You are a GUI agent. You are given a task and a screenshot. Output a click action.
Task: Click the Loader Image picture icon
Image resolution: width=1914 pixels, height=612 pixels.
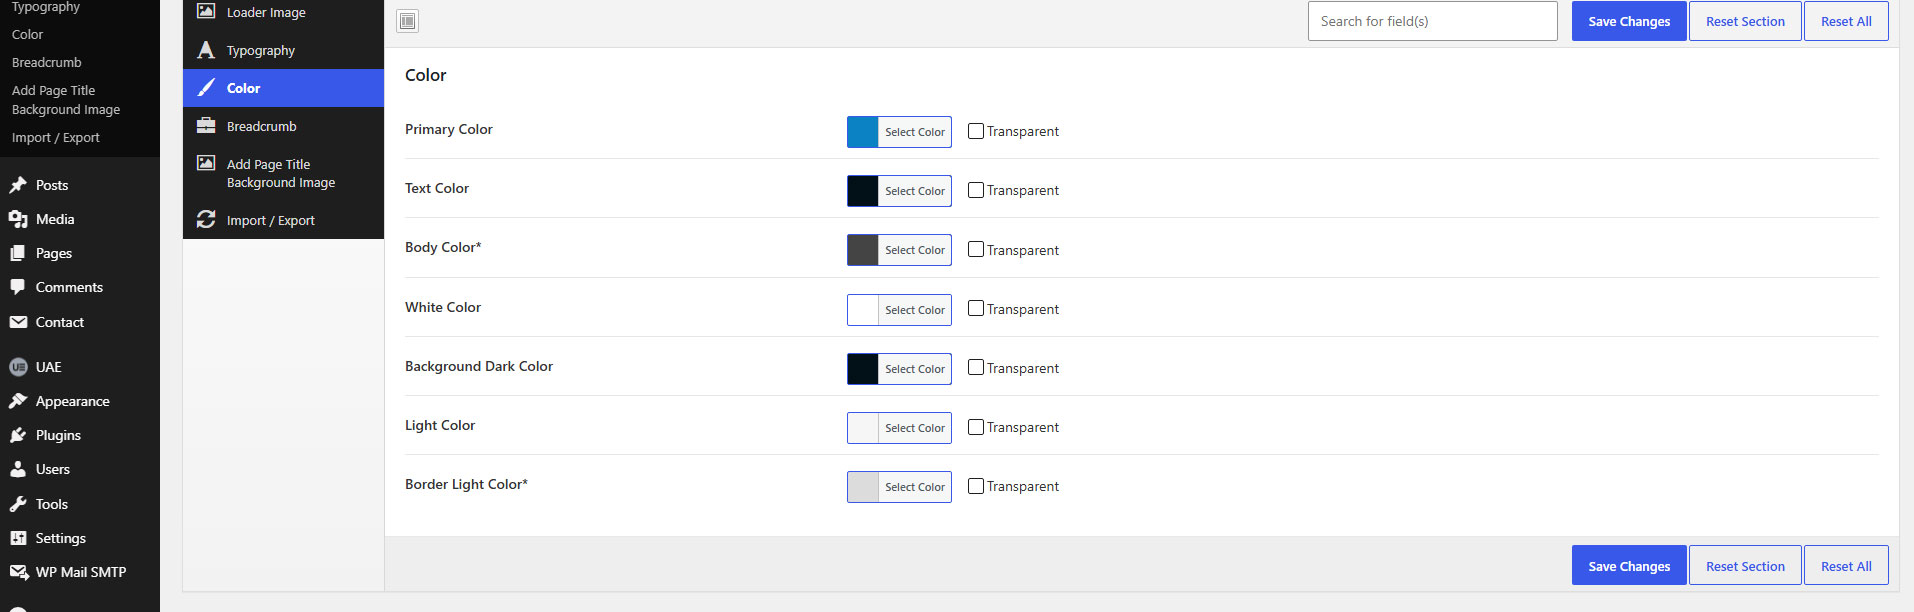click(206, 11)
